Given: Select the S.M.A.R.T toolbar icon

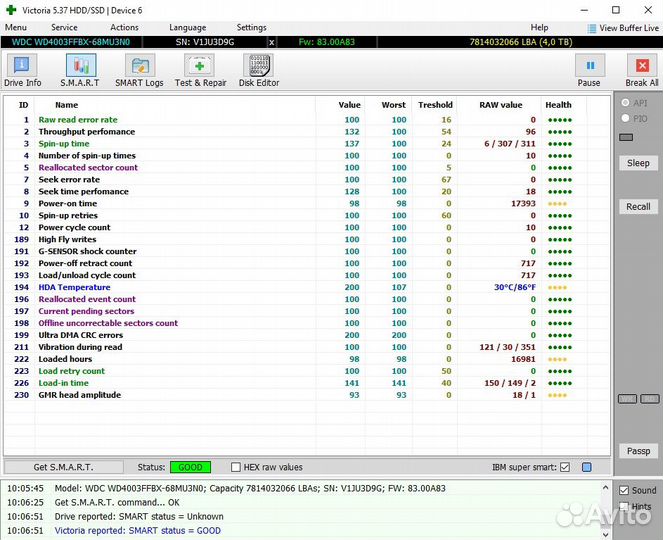Looking at the screenshot, I should 79,70.
